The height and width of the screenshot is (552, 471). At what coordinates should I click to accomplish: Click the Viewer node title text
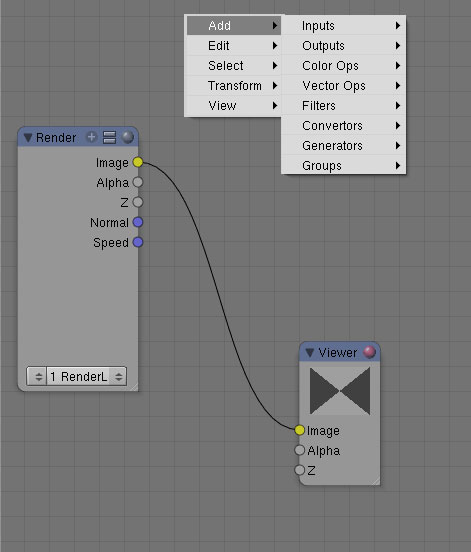338,352
